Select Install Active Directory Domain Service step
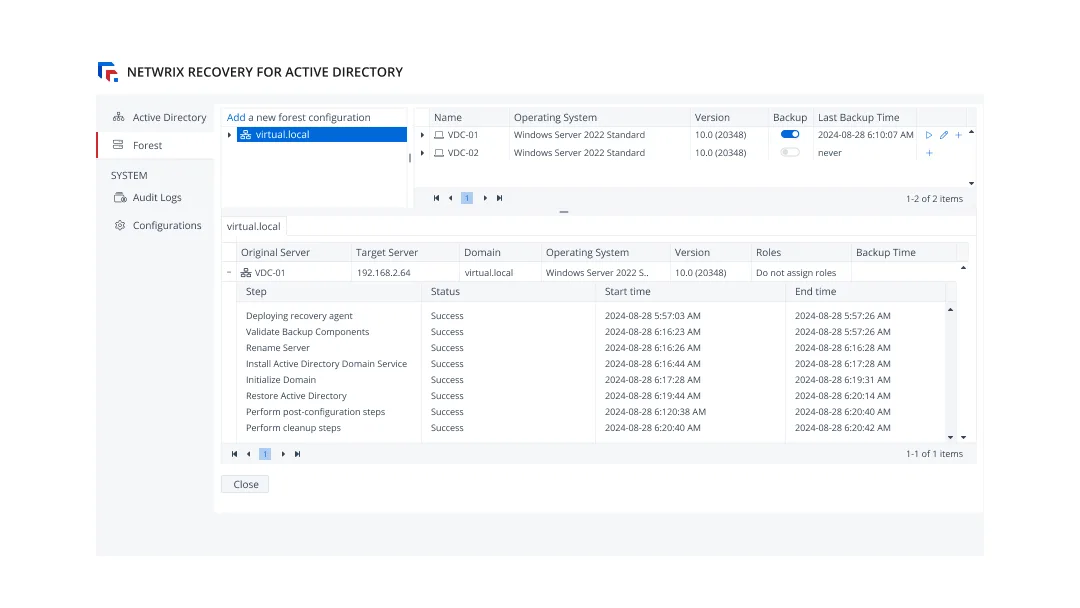 [326, 364]
